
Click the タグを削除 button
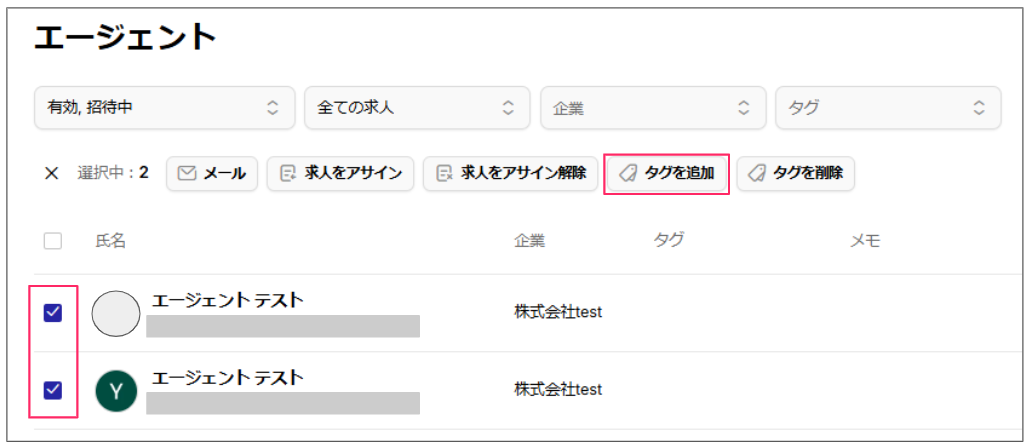pyautogui.click(x=795, y=174)
